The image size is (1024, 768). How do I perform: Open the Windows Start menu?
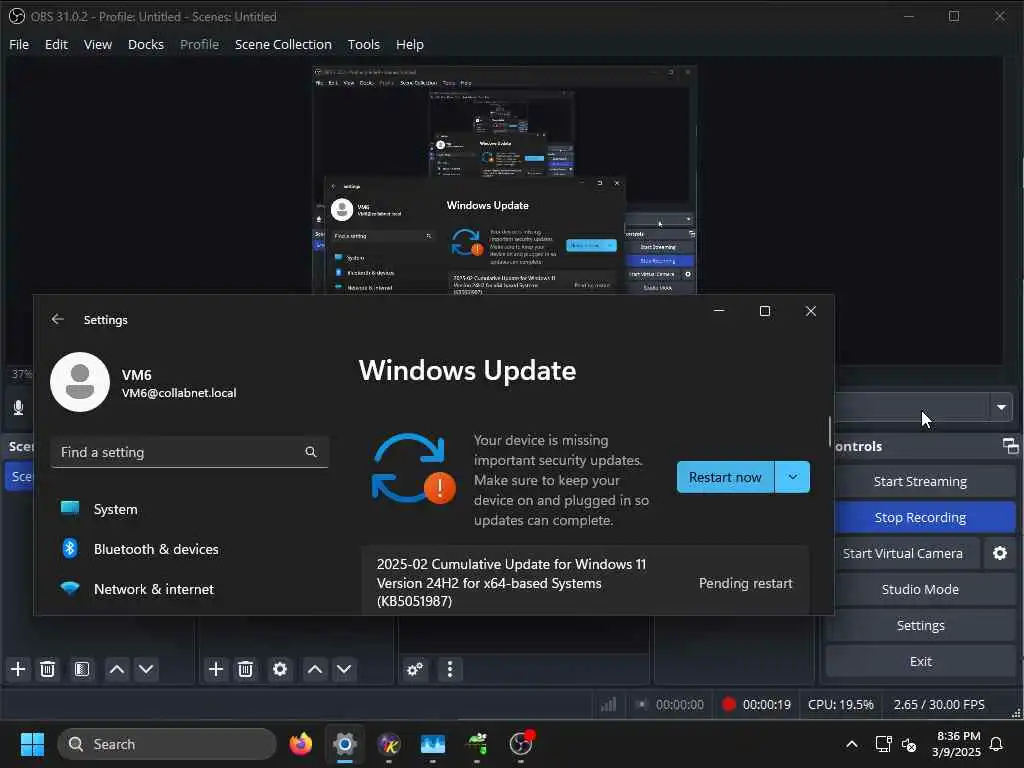(32, 744)
